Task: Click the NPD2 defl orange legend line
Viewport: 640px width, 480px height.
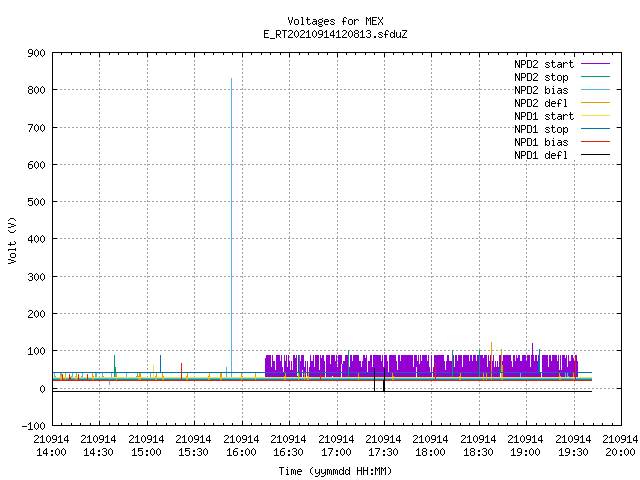Action: 595,103
